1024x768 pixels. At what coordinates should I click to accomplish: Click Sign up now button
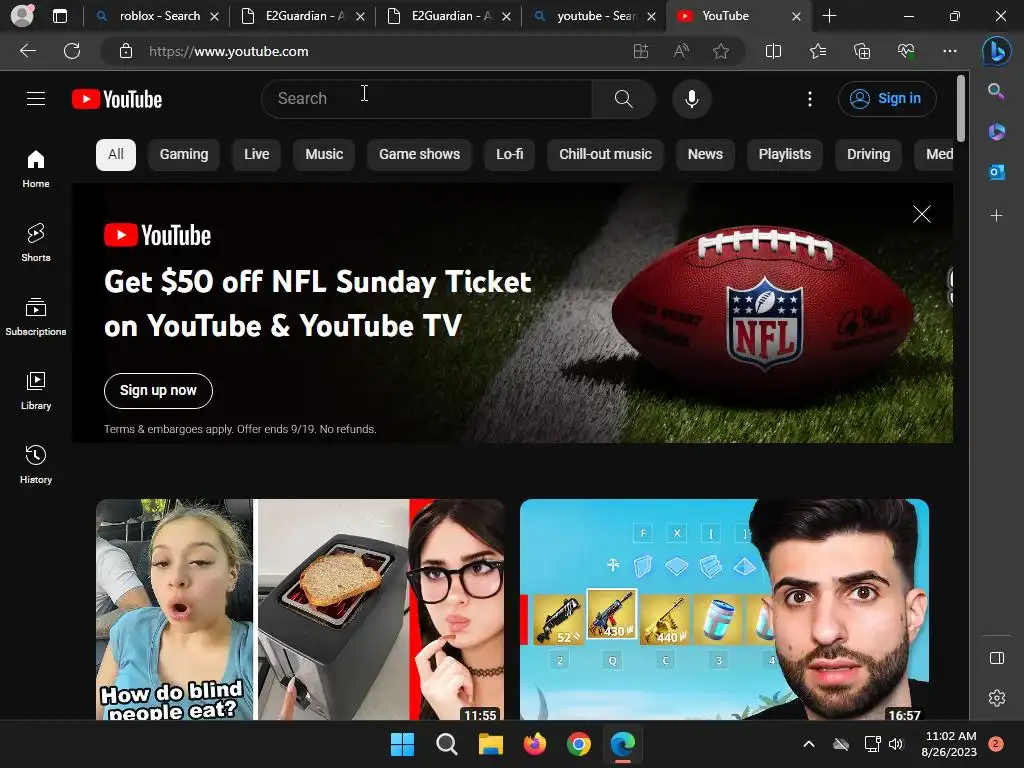coord(158,391)
